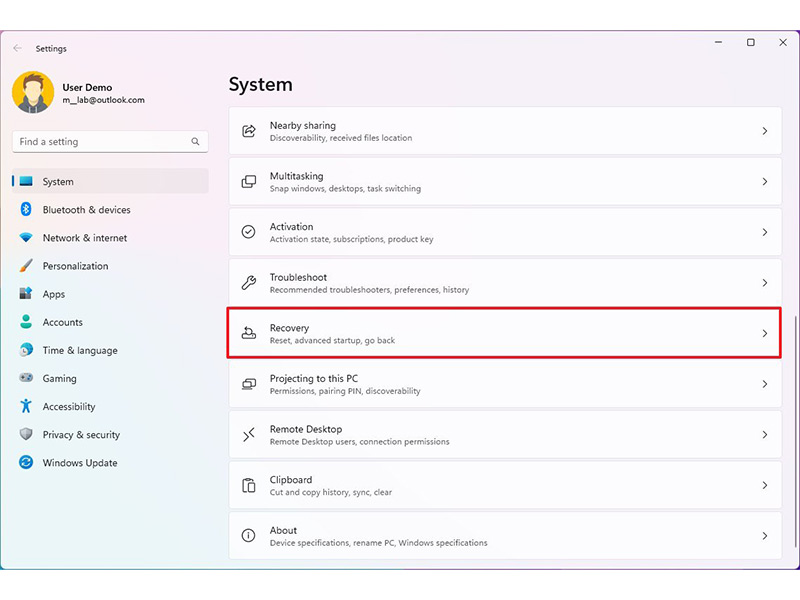The image size is (800, 600).
Task: Click the Apps icon in sidebar
Action: point(26,293)
